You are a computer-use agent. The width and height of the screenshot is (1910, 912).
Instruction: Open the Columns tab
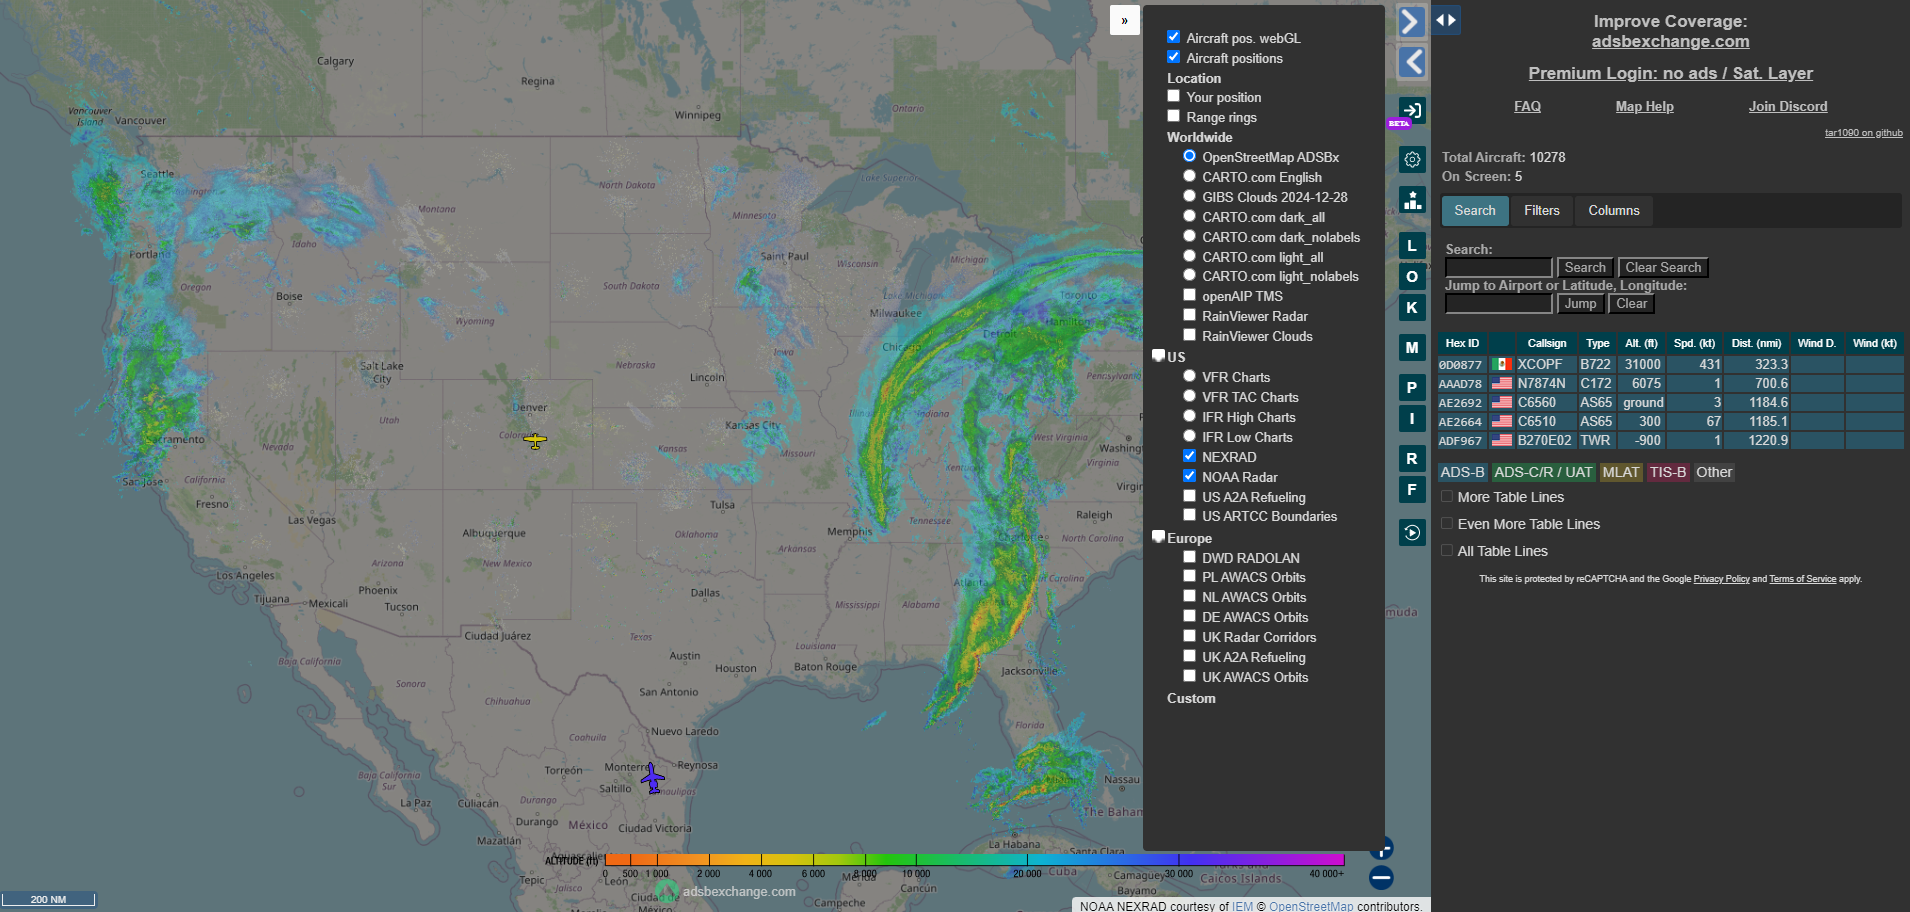pyautogui.click(x=1613, y=210)
